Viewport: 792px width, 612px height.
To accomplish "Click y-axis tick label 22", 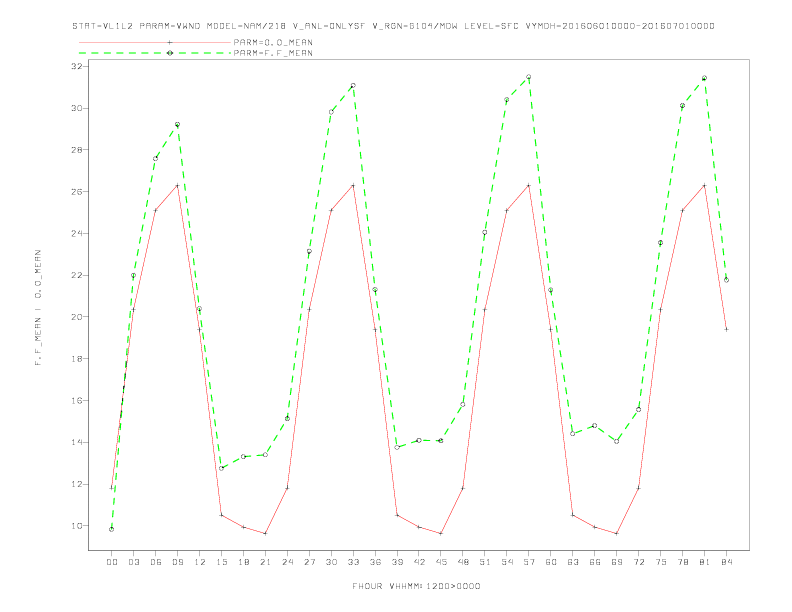I will pyautogui.click(x=78, y=275).
